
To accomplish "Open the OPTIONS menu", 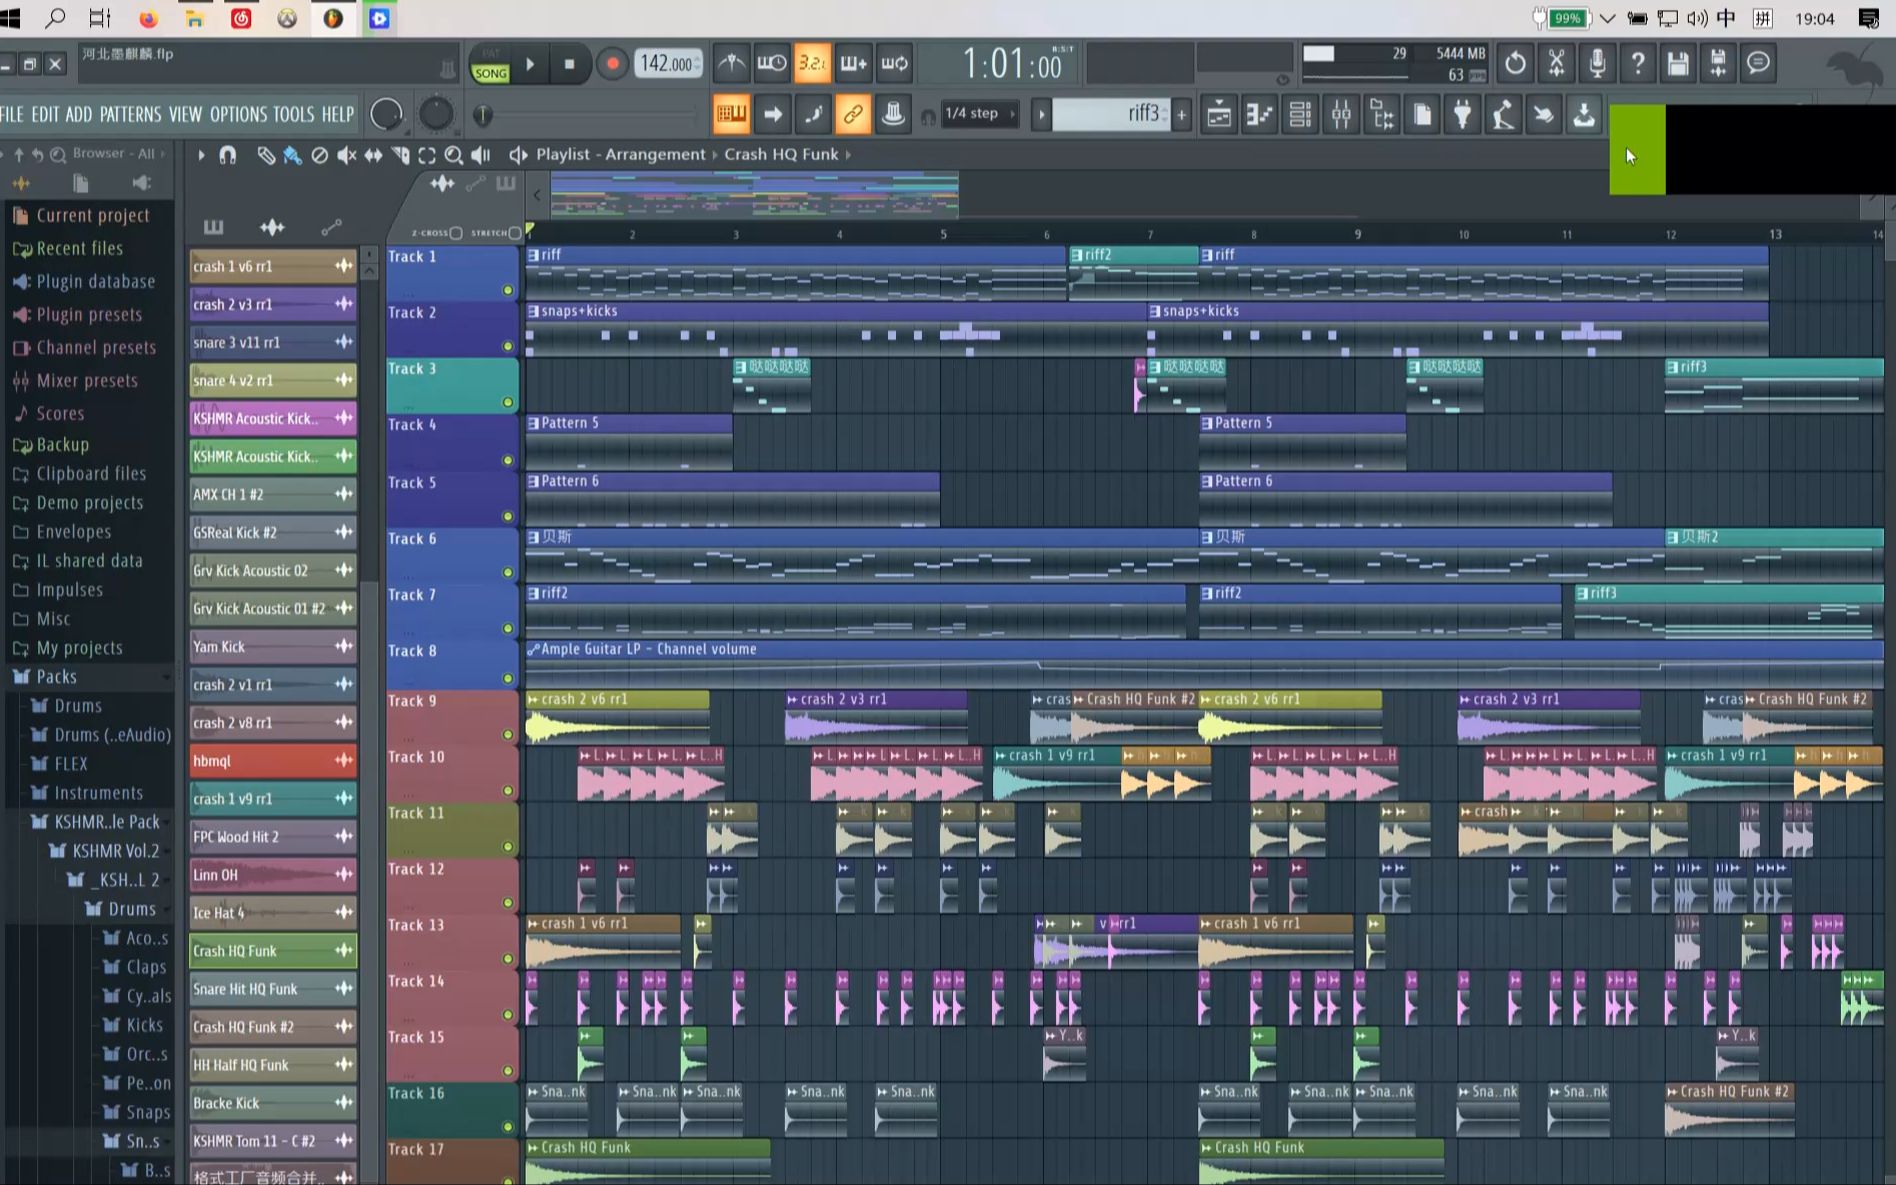I will [238, 114].
